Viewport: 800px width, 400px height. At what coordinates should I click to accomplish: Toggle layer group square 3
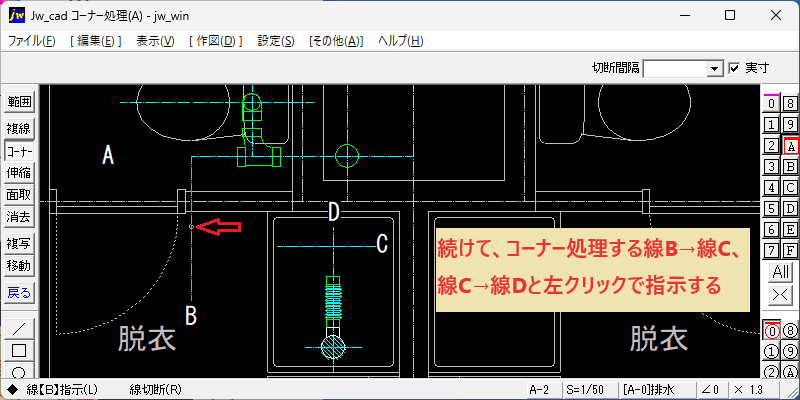coord(771,167)
